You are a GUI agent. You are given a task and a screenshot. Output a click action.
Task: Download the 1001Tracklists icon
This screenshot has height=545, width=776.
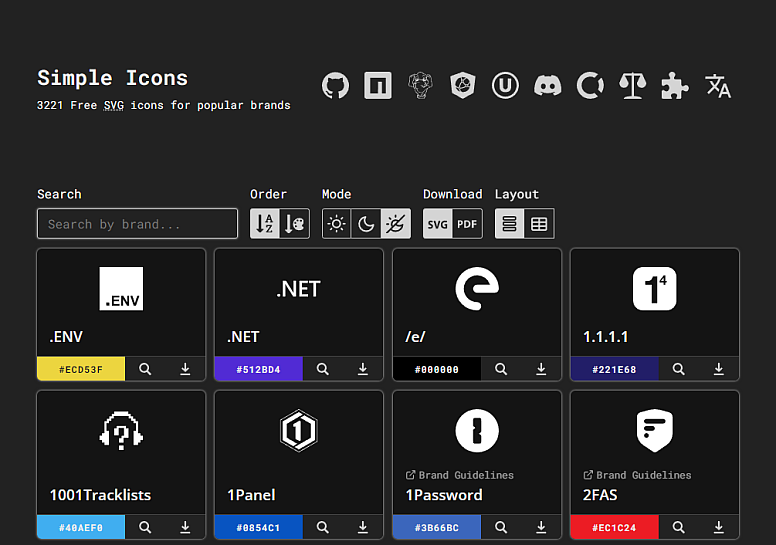tap(185, 527)
